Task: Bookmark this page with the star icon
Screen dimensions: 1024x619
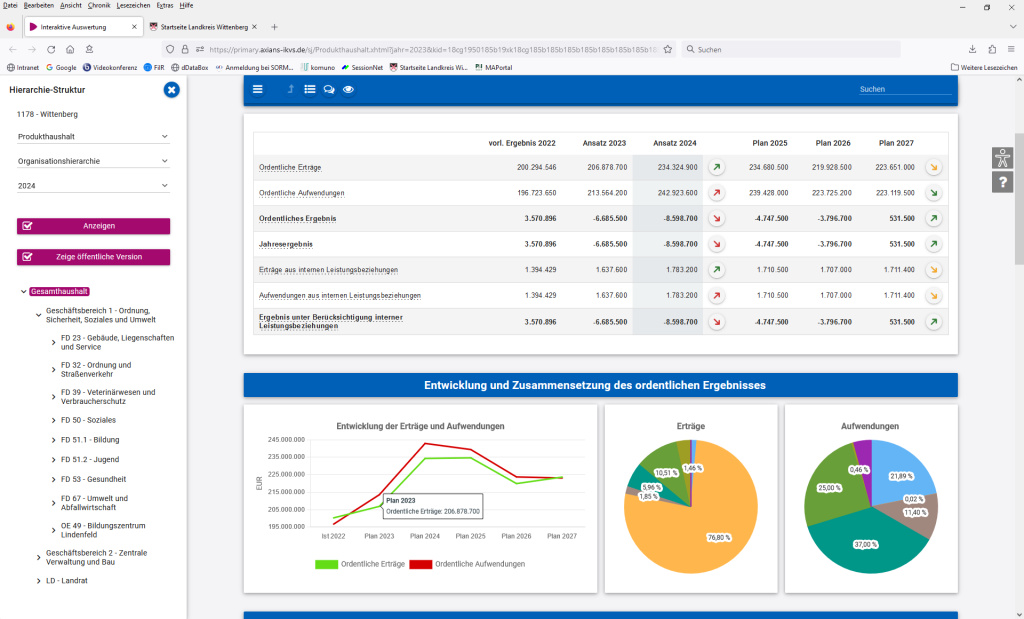Action: 667,49
